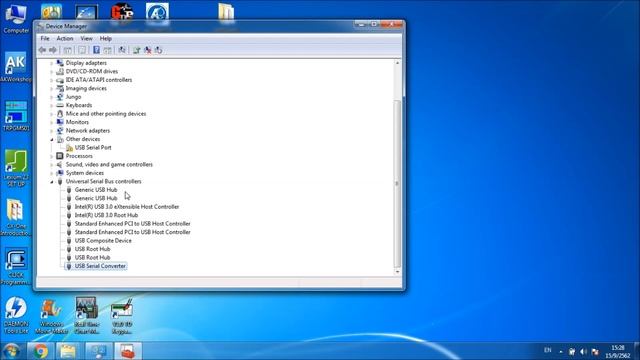This screenshot has height=360, width=640.
Task: Expand the Network adapters node
Action: (52, 131)
